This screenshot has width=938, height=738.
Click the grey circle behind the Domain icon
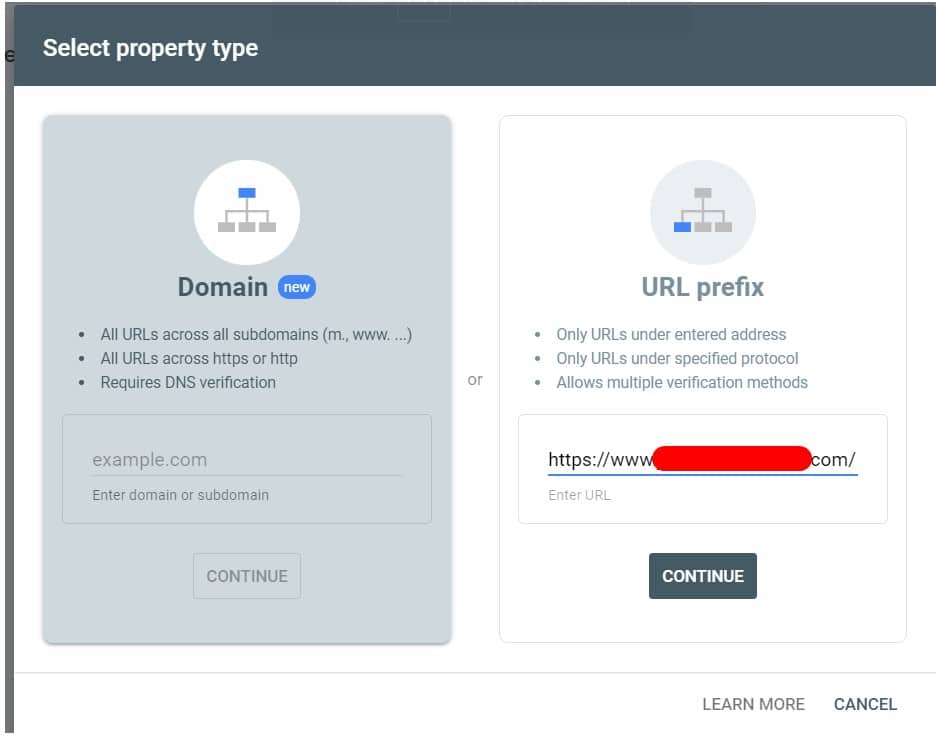[x=247, y=213]
